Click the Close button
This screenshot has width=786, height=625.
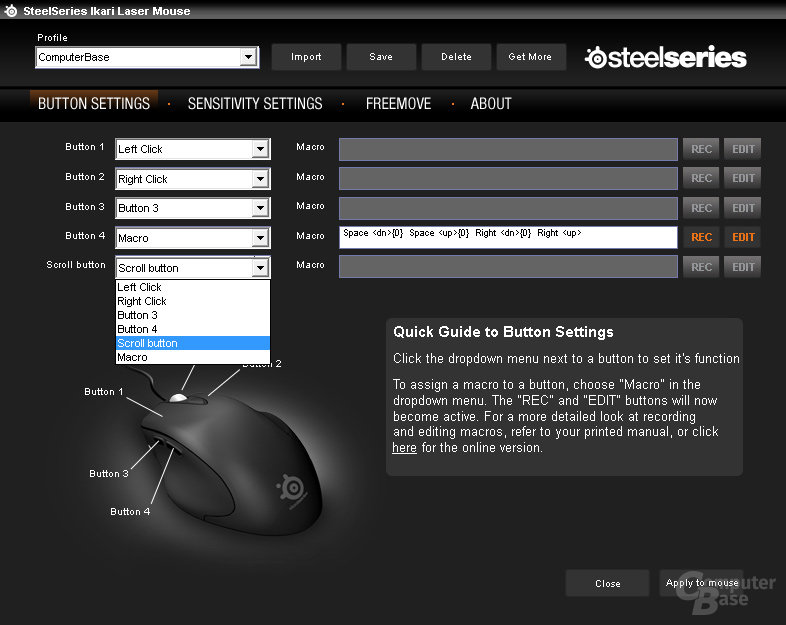pos(608,583)
